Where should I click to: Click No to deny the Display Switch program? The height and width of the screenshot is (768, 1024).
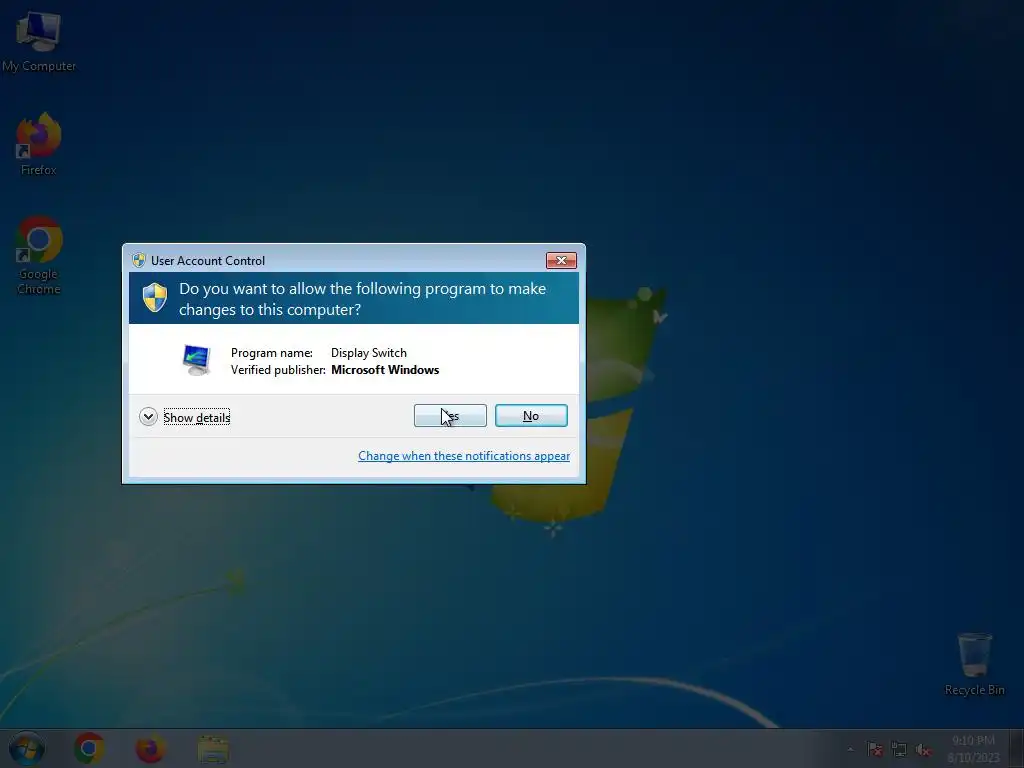(531, 415)
